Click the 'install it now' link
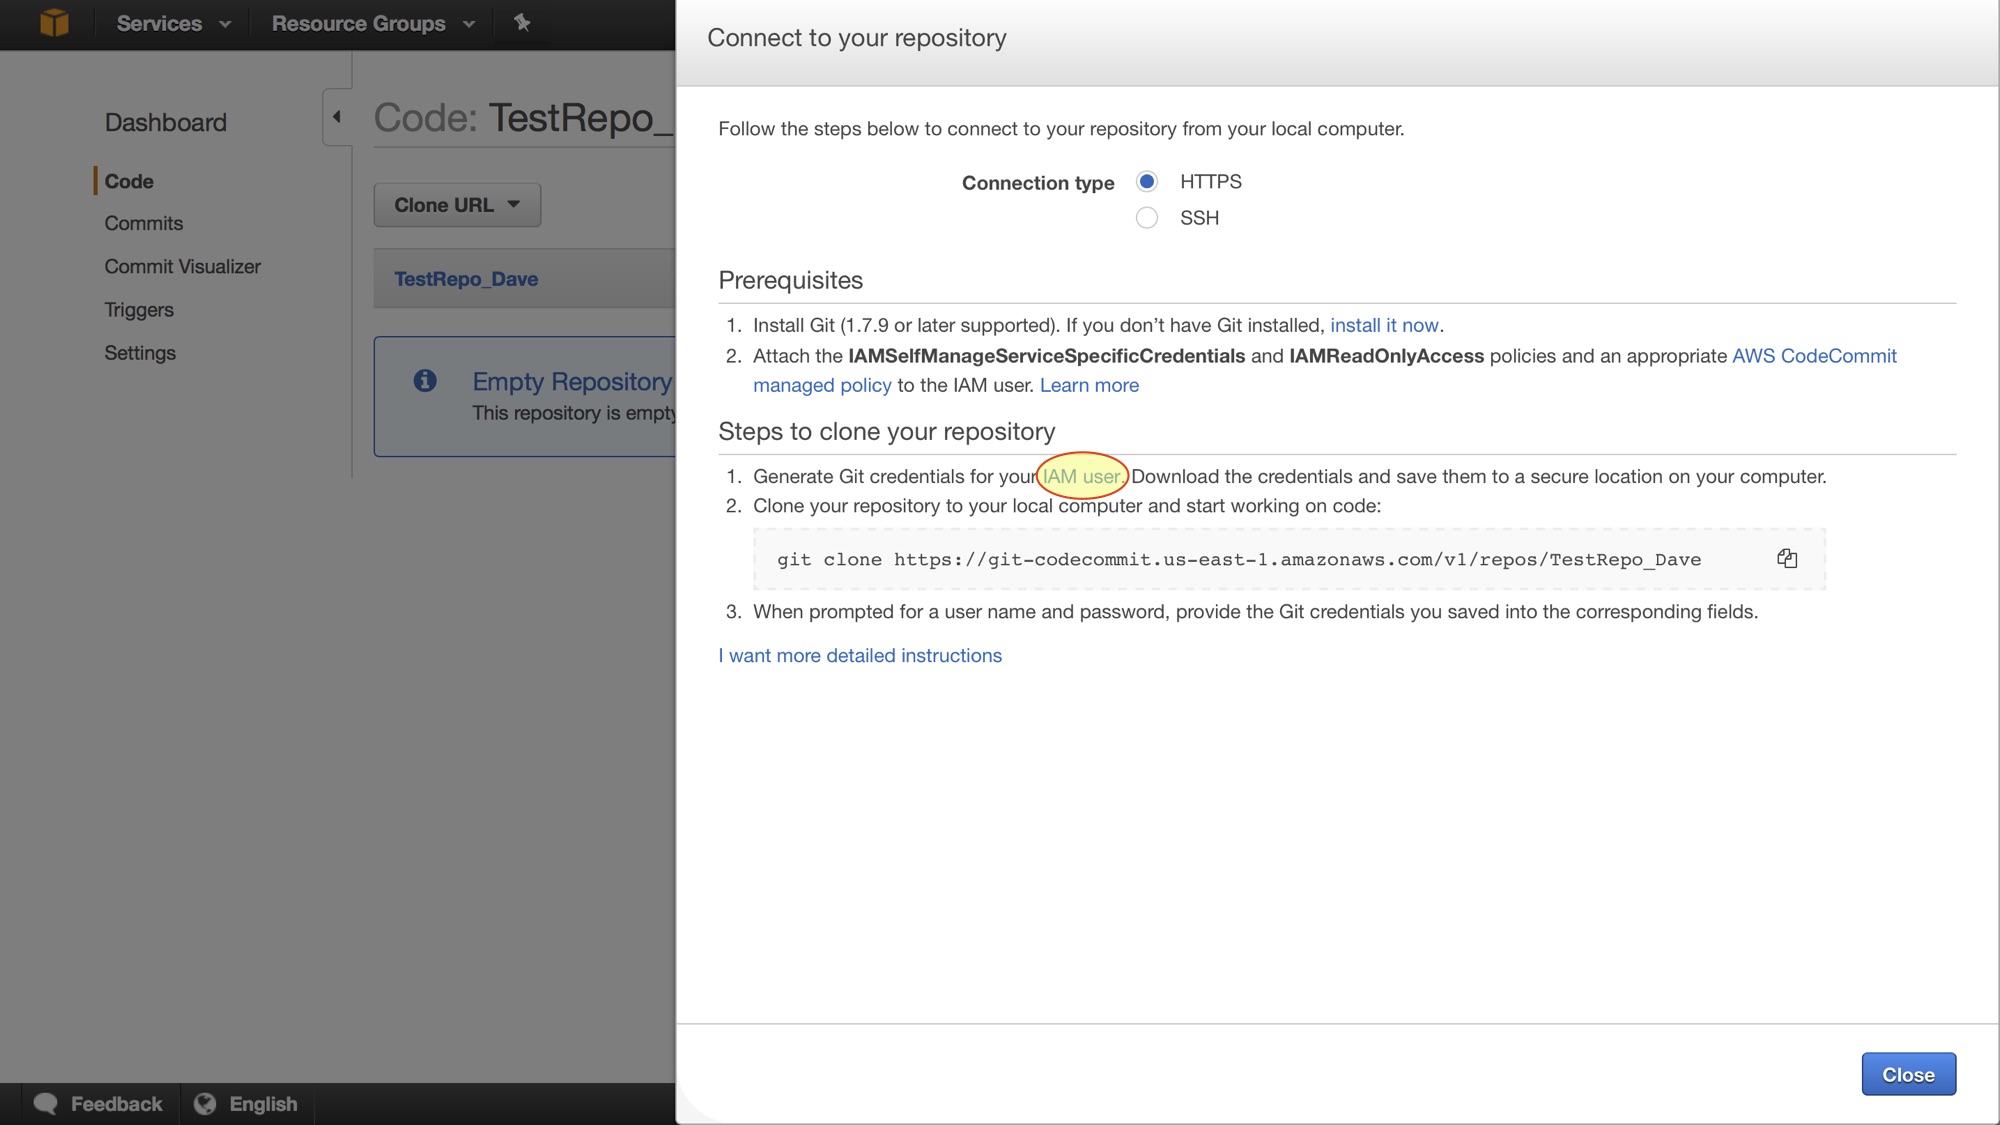 point(1384,325)
